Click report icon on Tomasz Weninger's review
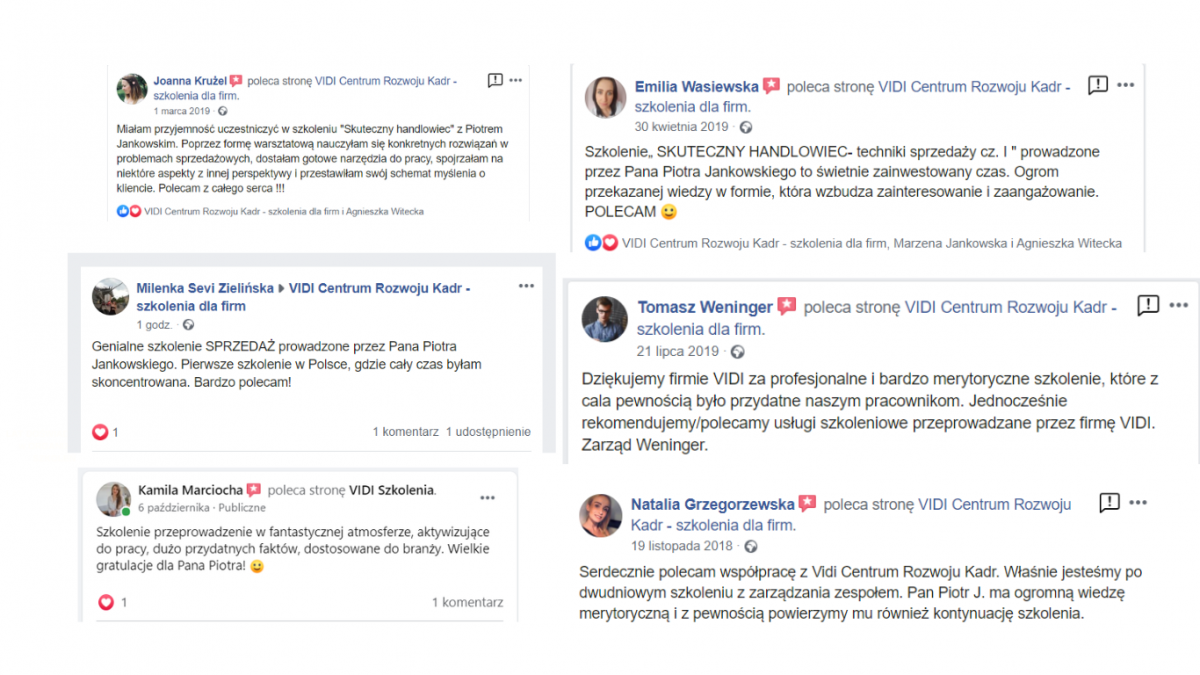Image resolution: width=1200 pixels, height=675 pixels. point(1148,305)
